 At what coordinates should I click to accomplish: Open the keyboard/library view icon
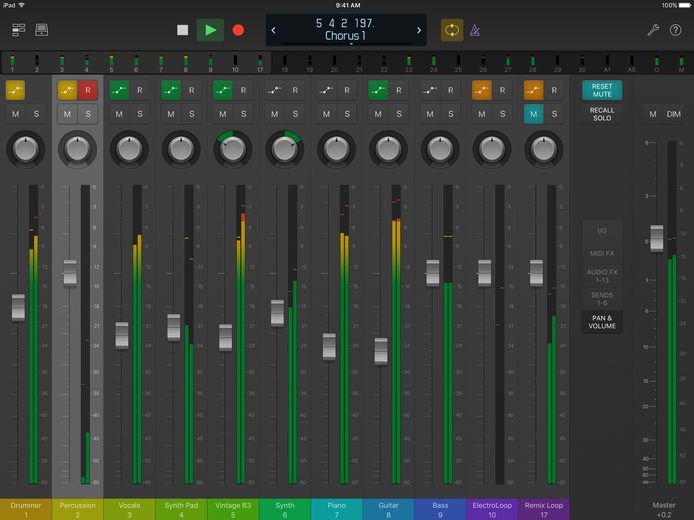pyautogui.click(x=42, y=30)
